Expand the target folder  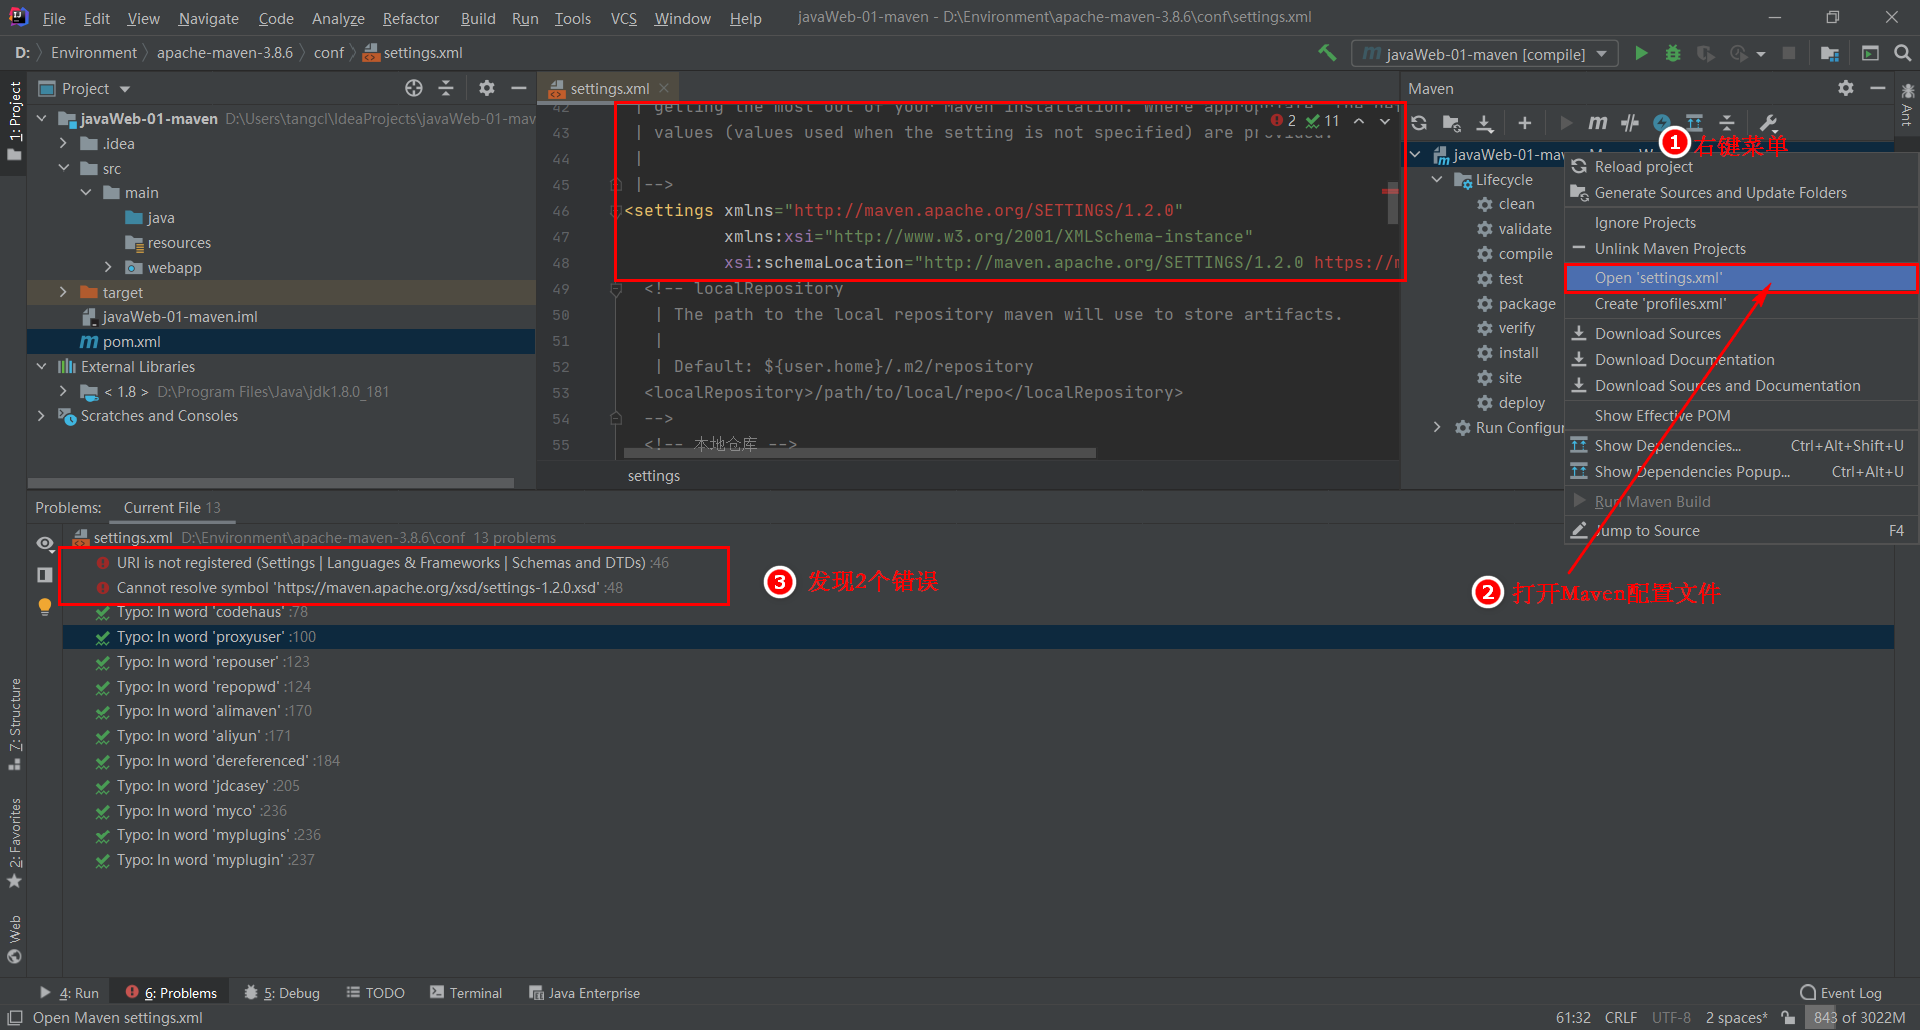point(63,292)
